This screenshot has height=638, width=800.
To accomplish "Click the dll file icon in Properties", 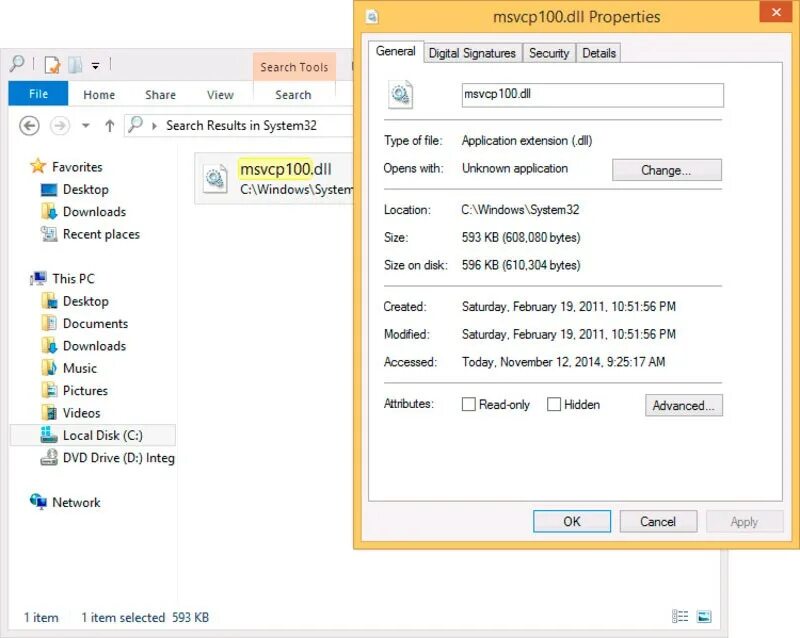I will click(x=401, y=94).
